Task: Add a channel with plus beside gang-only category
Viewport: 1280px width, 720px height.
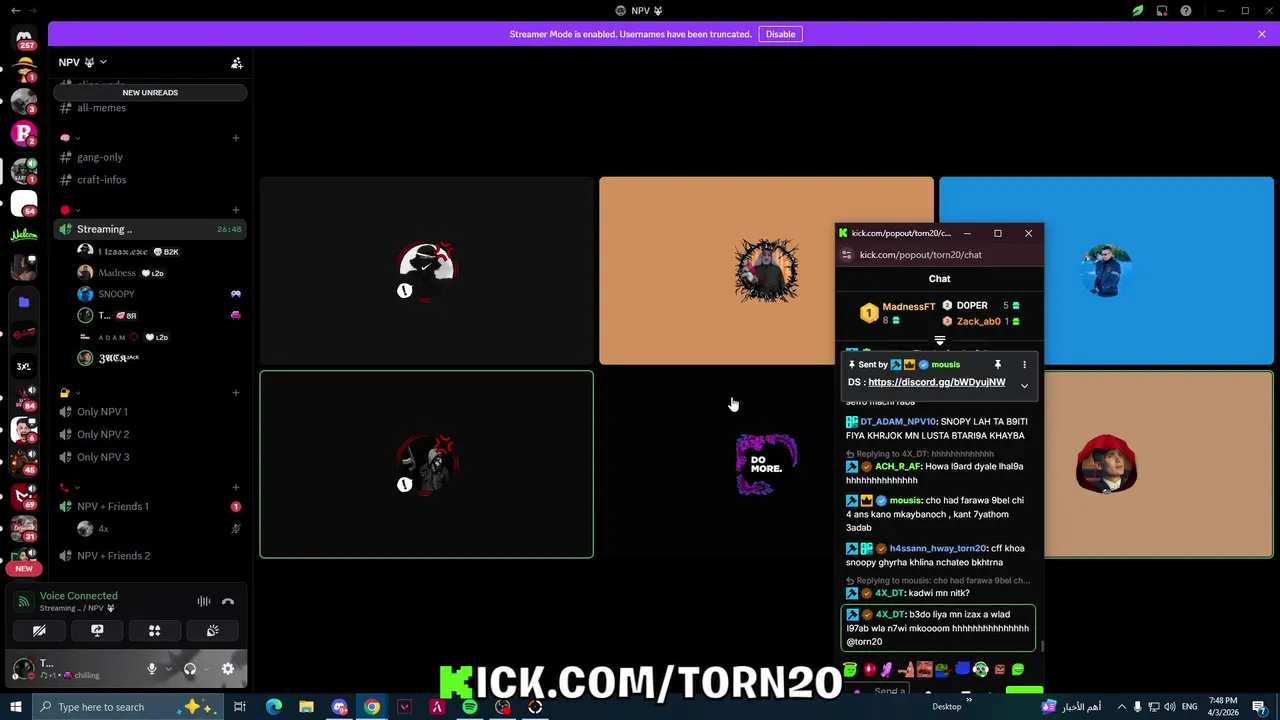Action: pos(236,138)
